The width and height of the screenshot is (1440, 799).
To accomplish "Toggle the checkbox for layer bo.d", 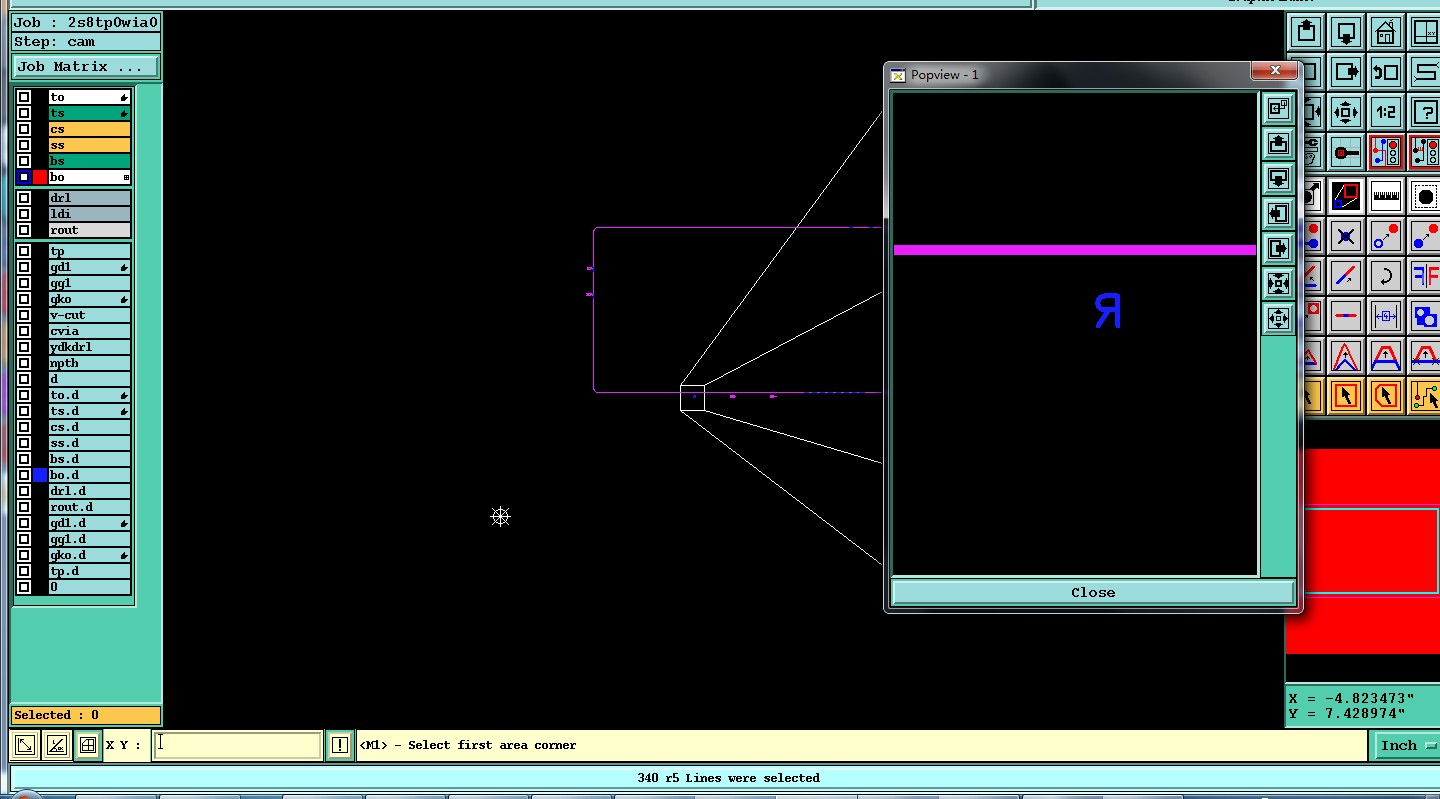I will (x=24, y=475).
